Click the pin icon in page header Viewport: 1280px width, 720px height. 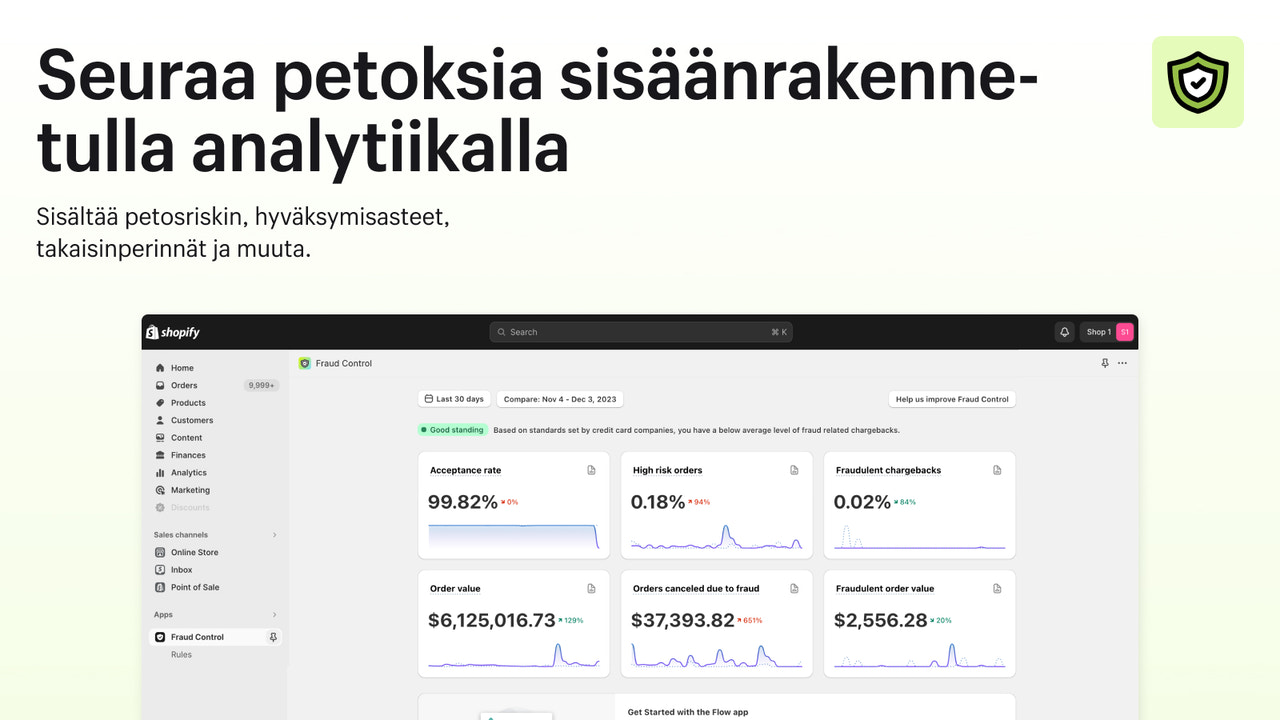click(x=1105, y=364)
